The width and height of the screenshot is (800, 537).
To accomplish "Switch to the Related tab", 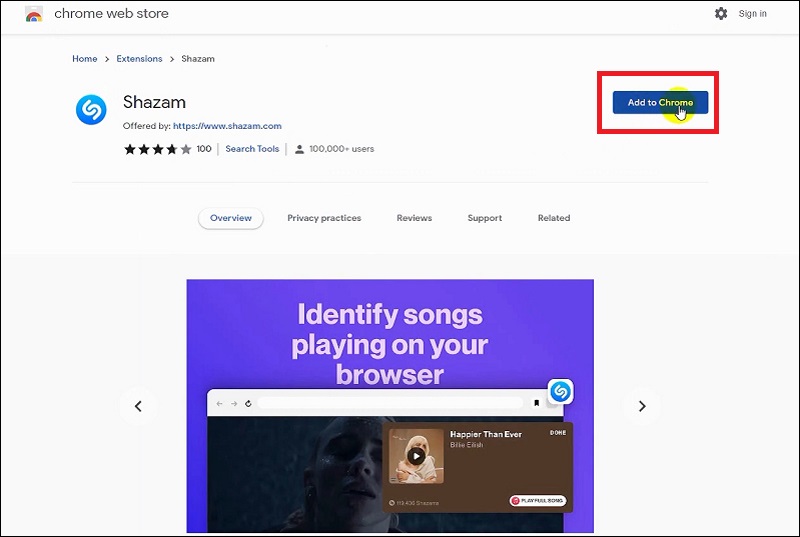I will (x=554, y=218).
